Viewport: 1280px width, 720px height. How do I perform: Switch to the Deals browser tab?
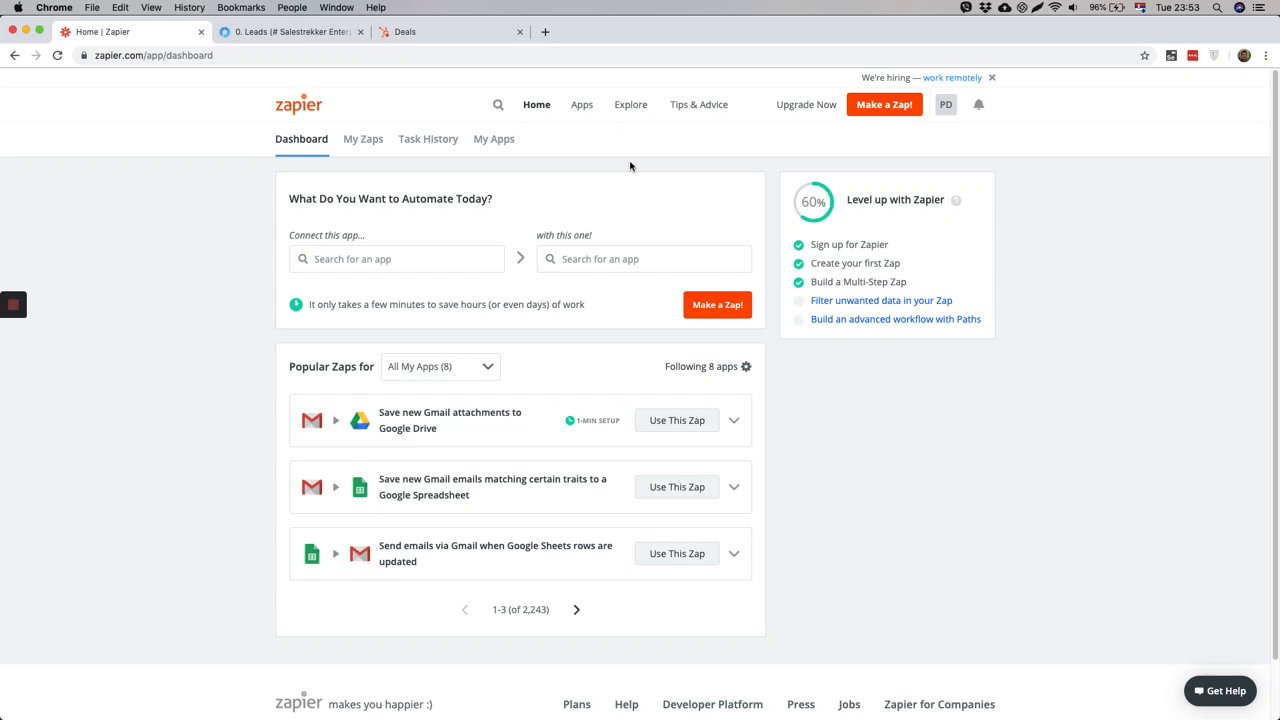point(450,31)
